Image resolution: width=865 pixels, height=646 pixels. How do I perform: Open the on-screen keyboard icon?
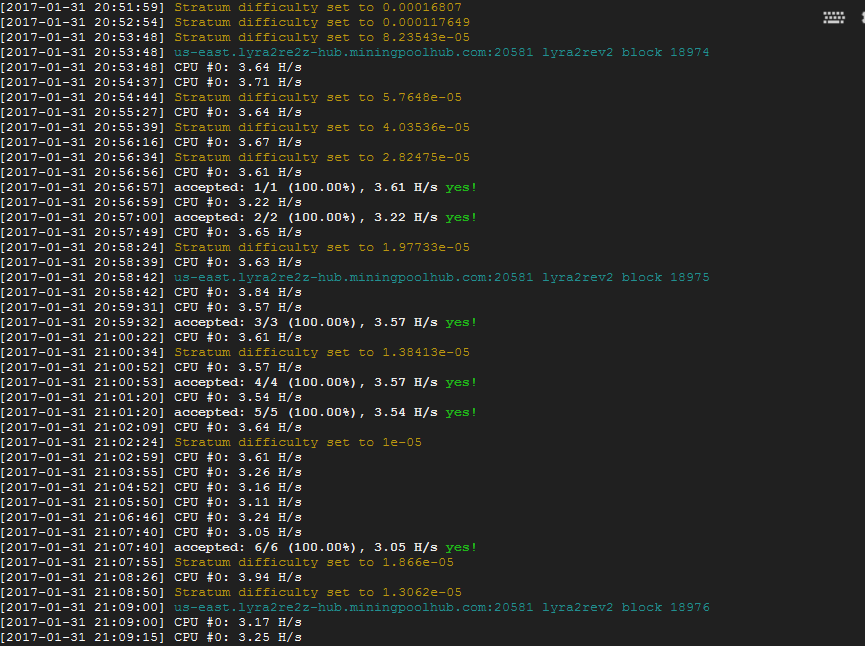834,18
